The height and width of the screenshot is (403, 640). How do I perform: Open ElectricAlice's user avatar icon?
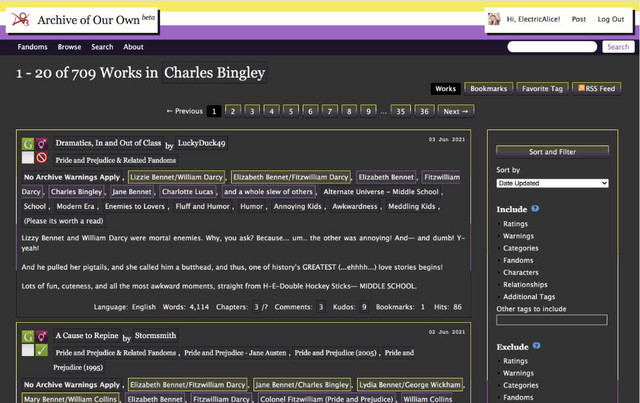click(494, 19)
